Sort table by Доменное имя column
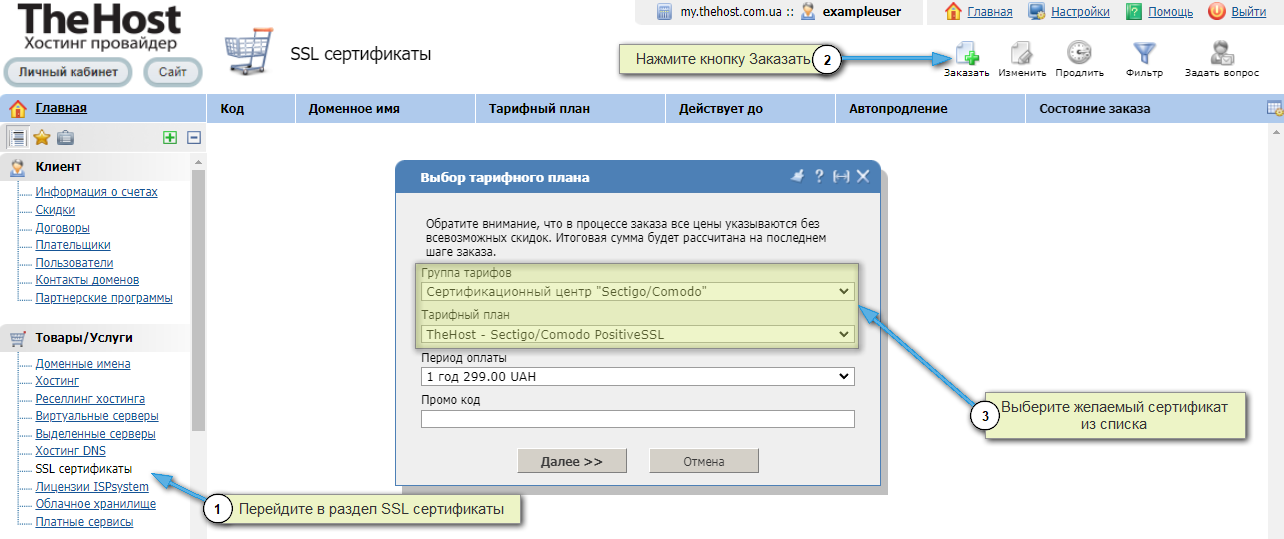 tap(386, 108)
